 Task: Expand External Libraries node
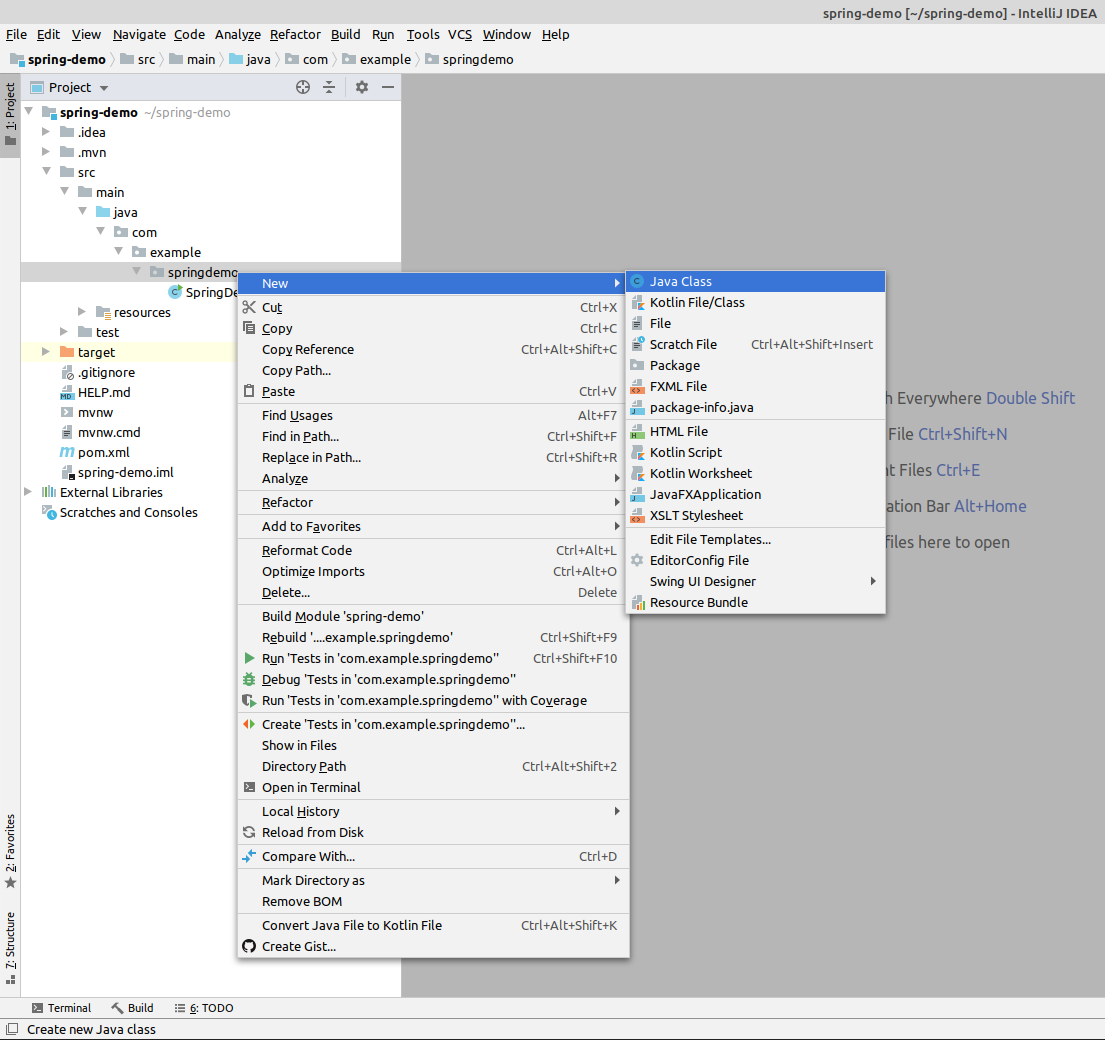coord(28,492)
